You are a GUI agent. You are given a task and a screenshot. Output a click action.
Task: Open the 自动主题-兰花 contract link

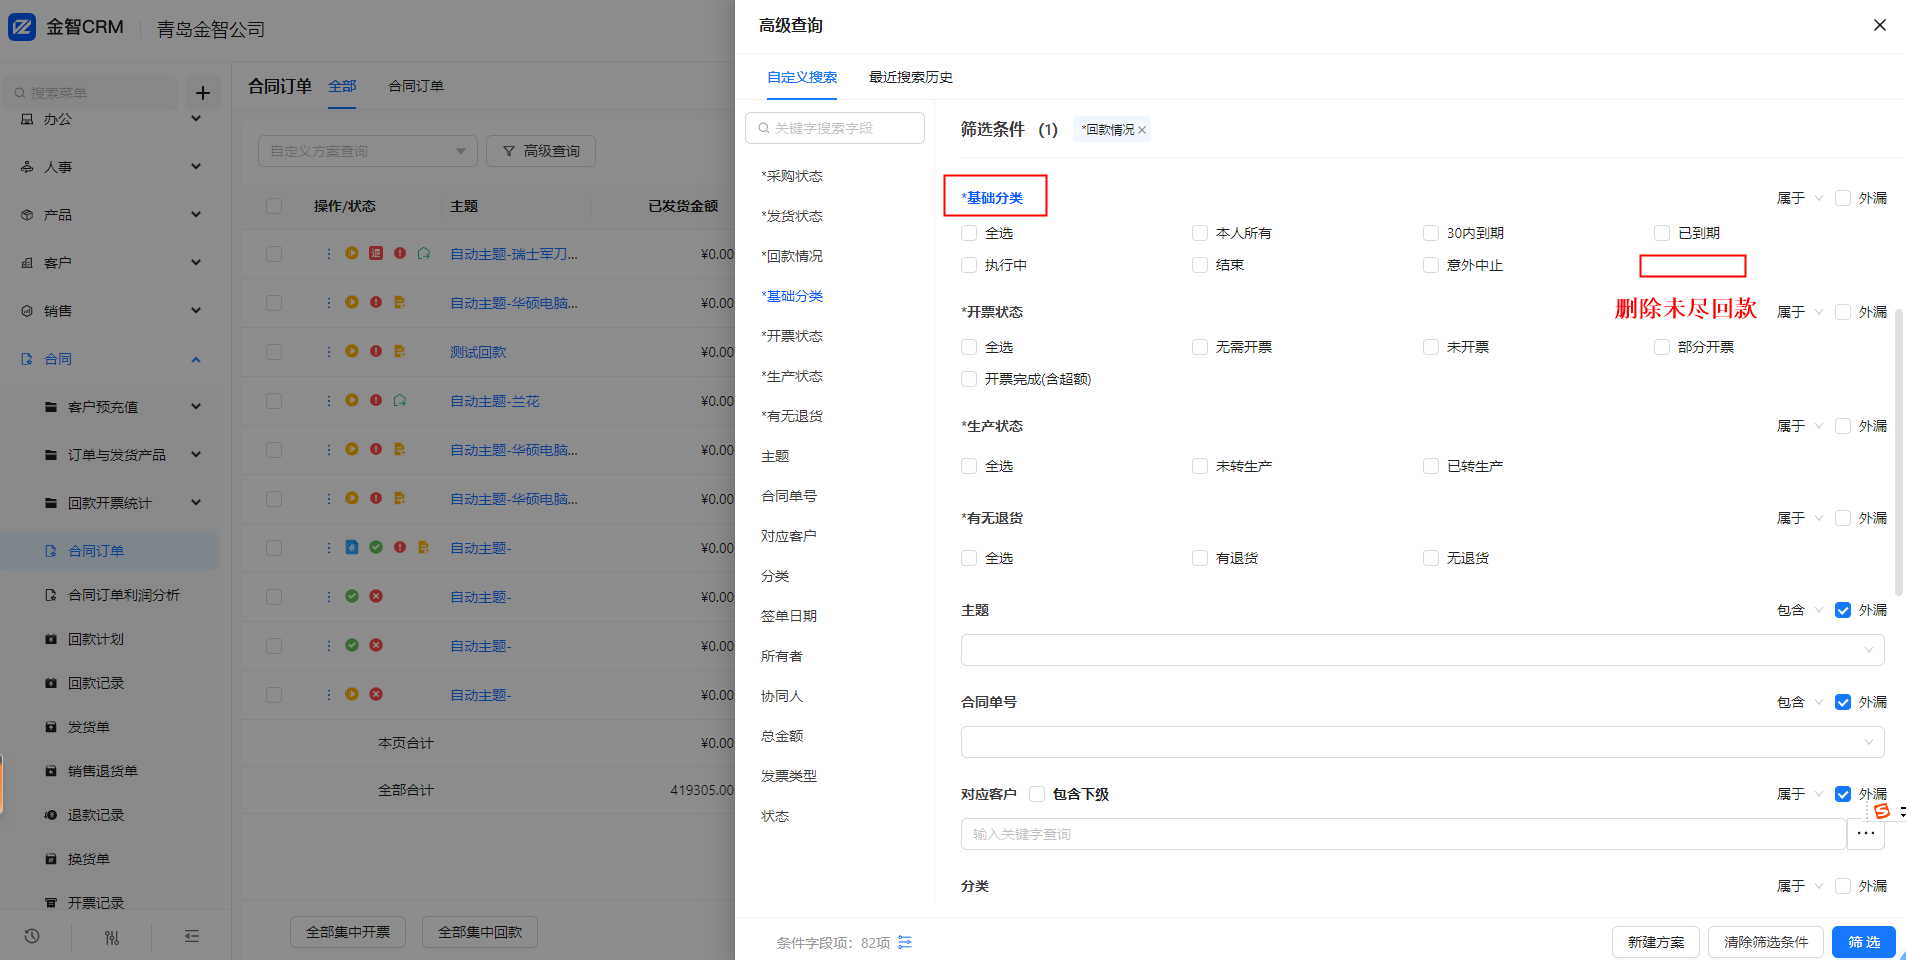tap(495, 401)
